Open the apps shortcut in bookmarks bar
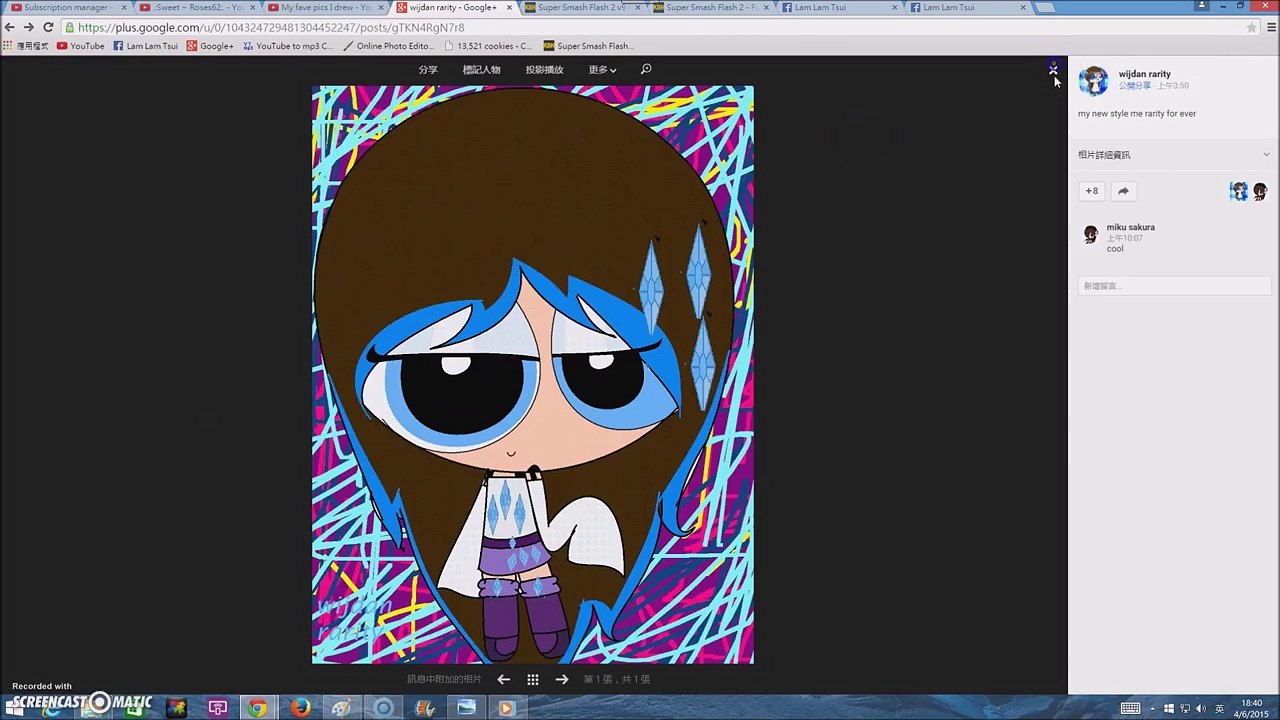This screenshot has height=720, width=1280. coord(27,46)
